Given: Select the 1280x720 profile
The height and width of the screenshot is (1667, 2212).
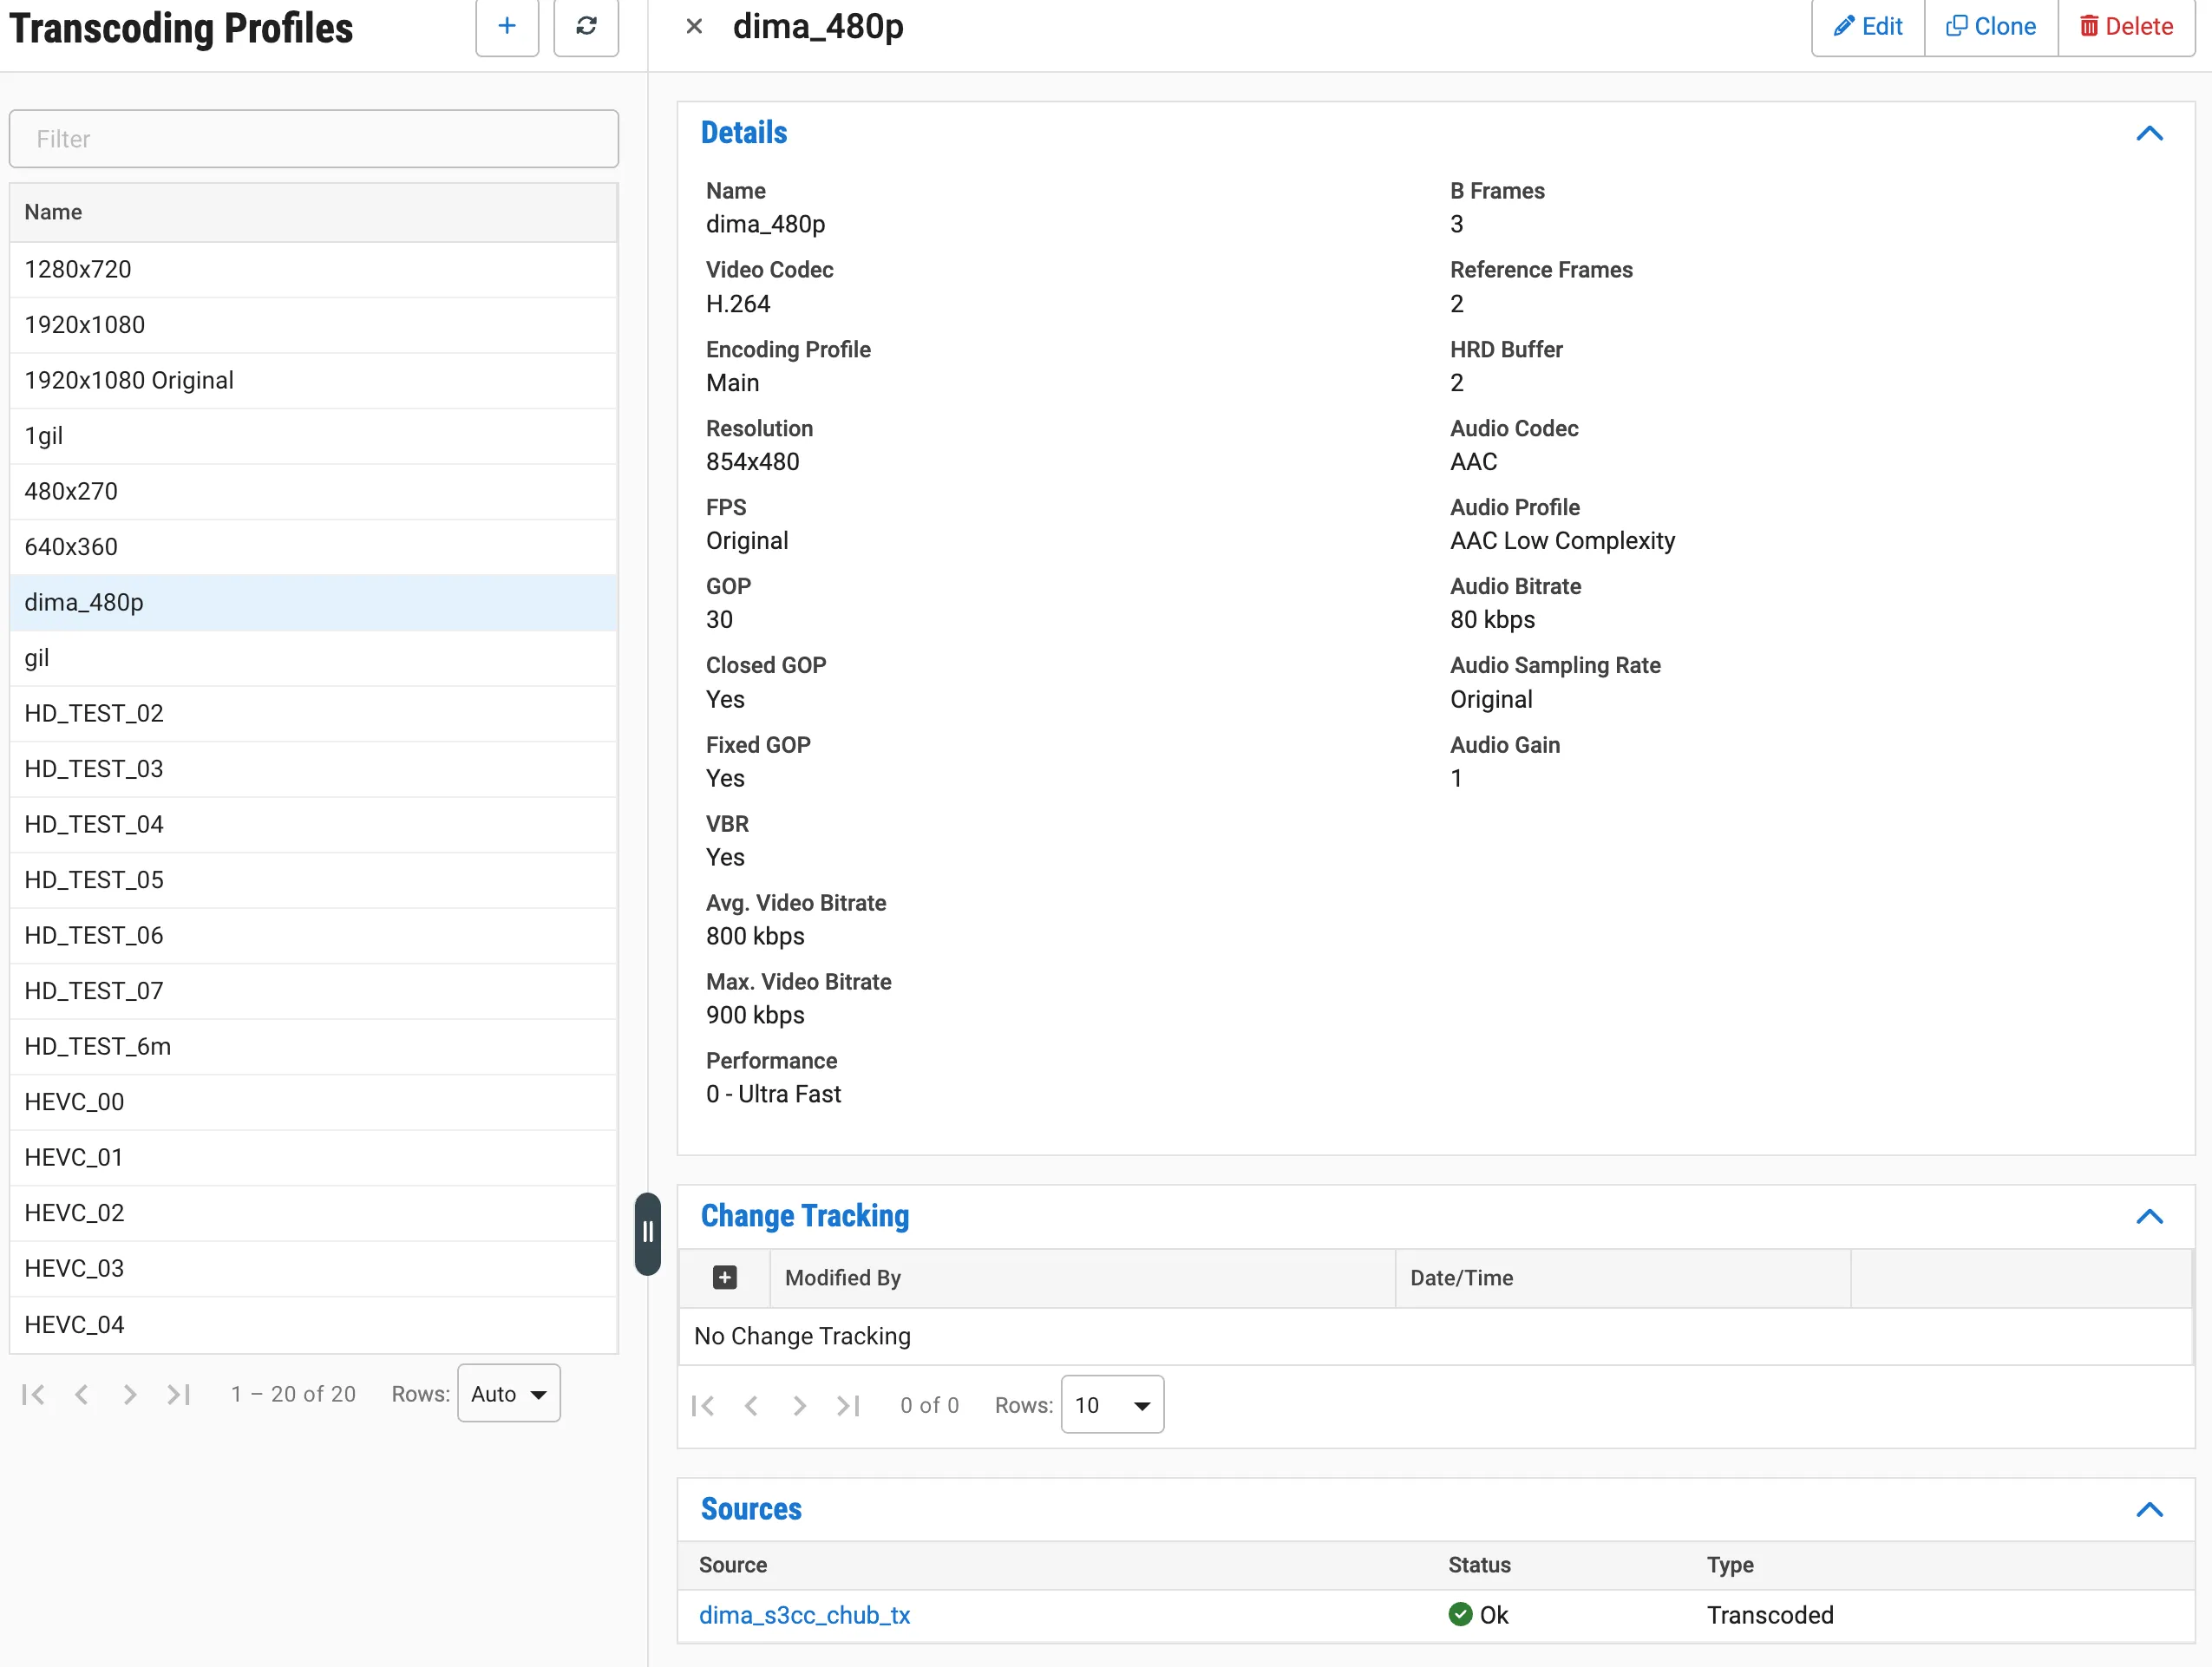Looking at the screenshot, I should click(x=314, y=269).
